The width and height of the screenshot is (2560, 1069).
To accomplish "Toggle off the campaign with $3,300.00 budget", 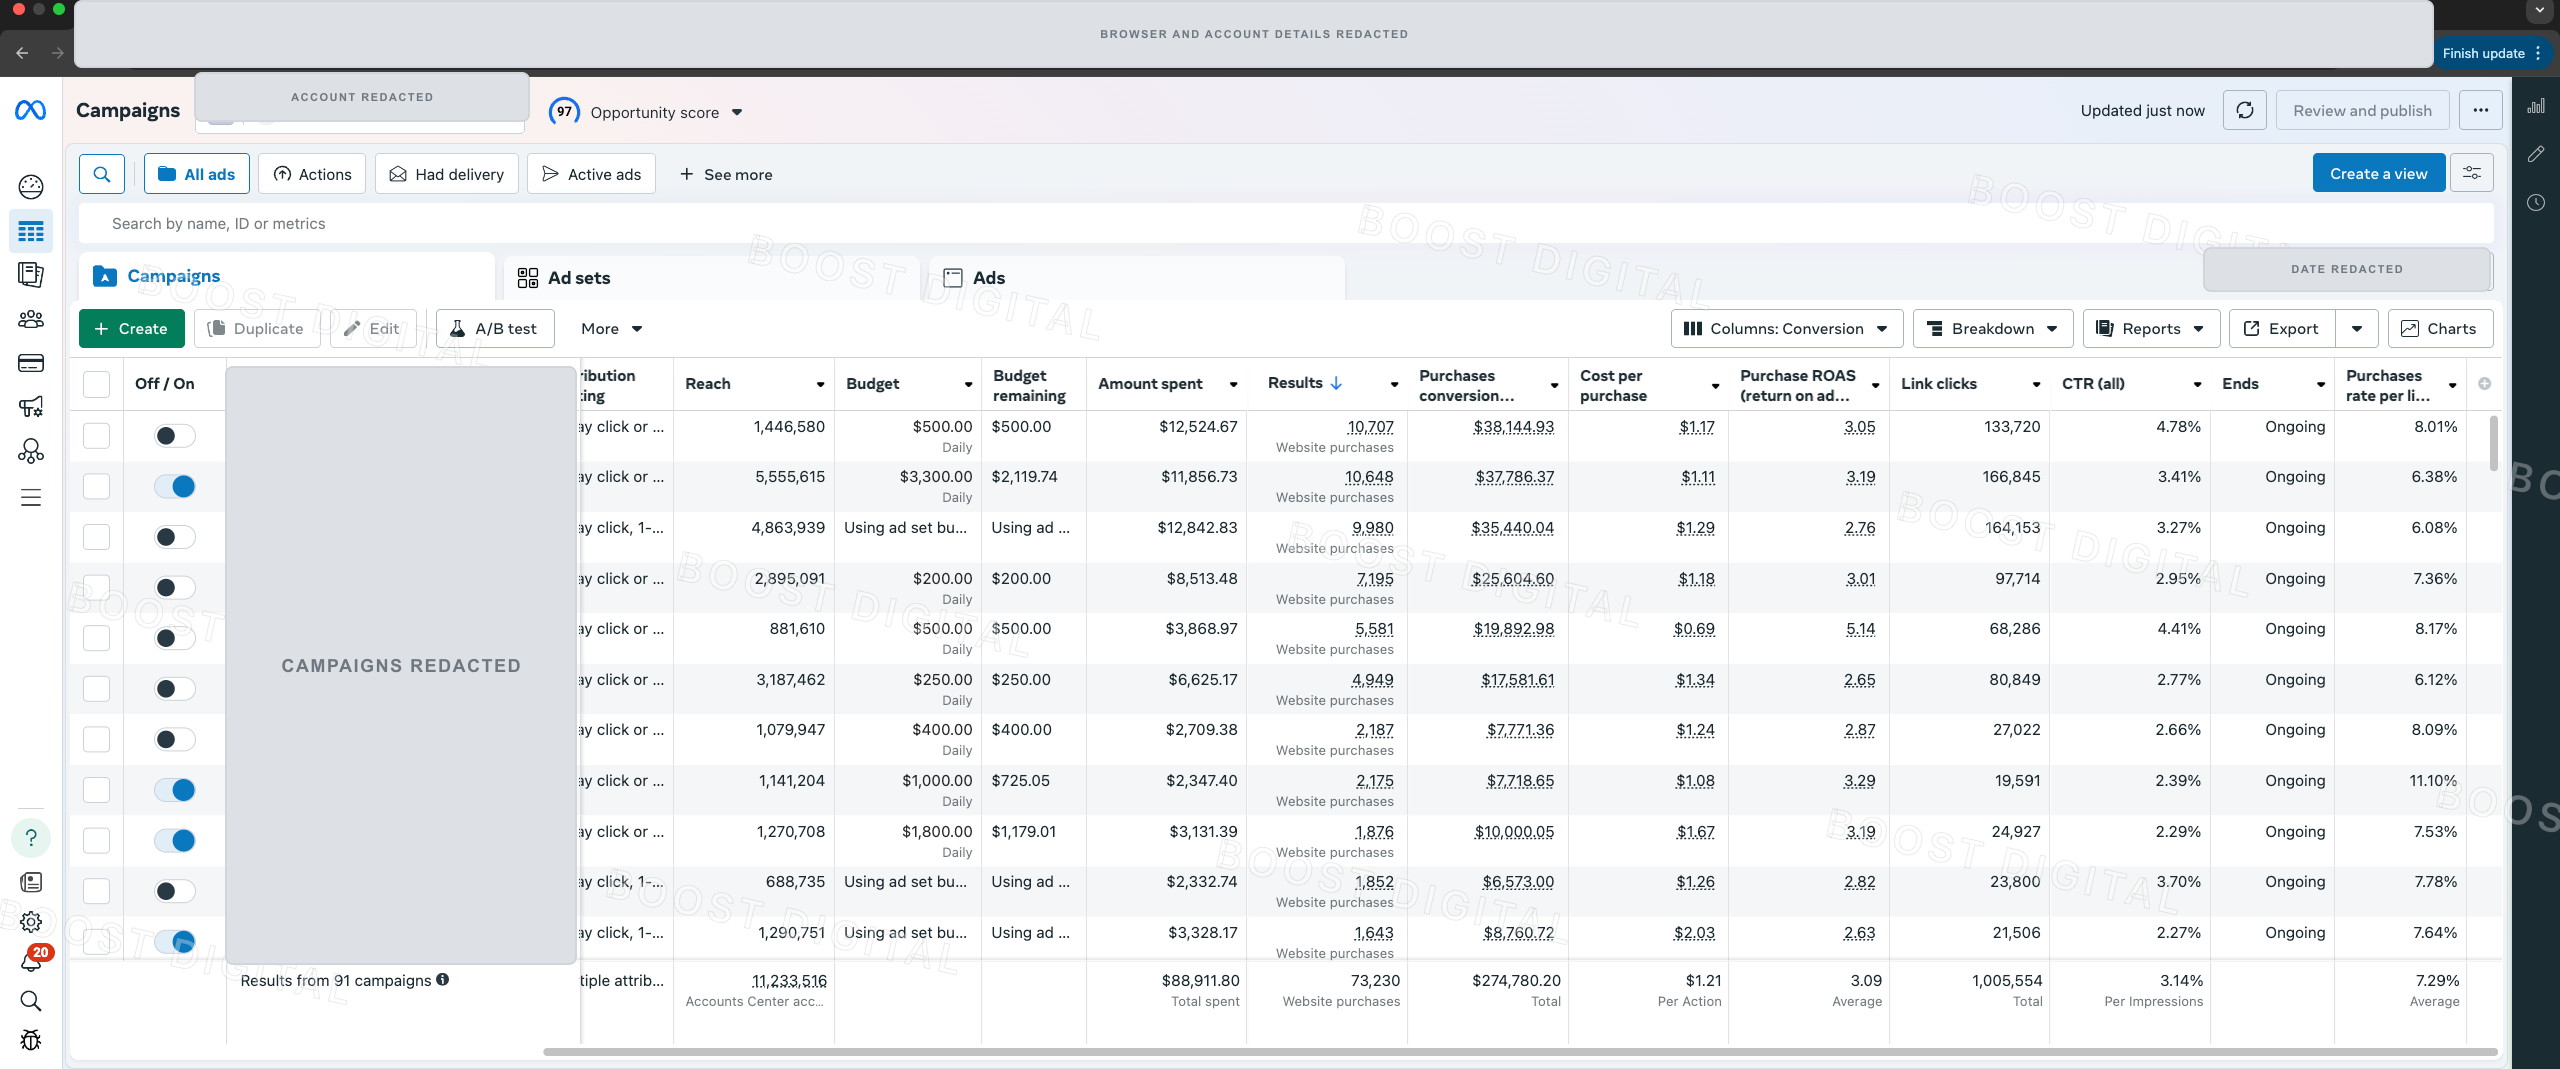I will [x=175, y=487].
